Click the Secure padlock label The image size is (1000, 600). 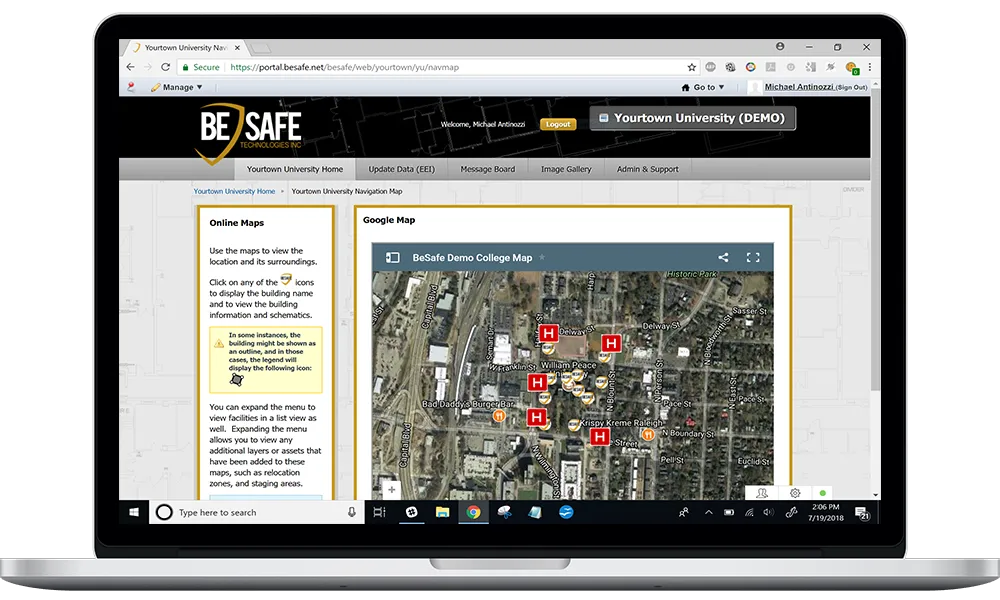pos(200,67)
